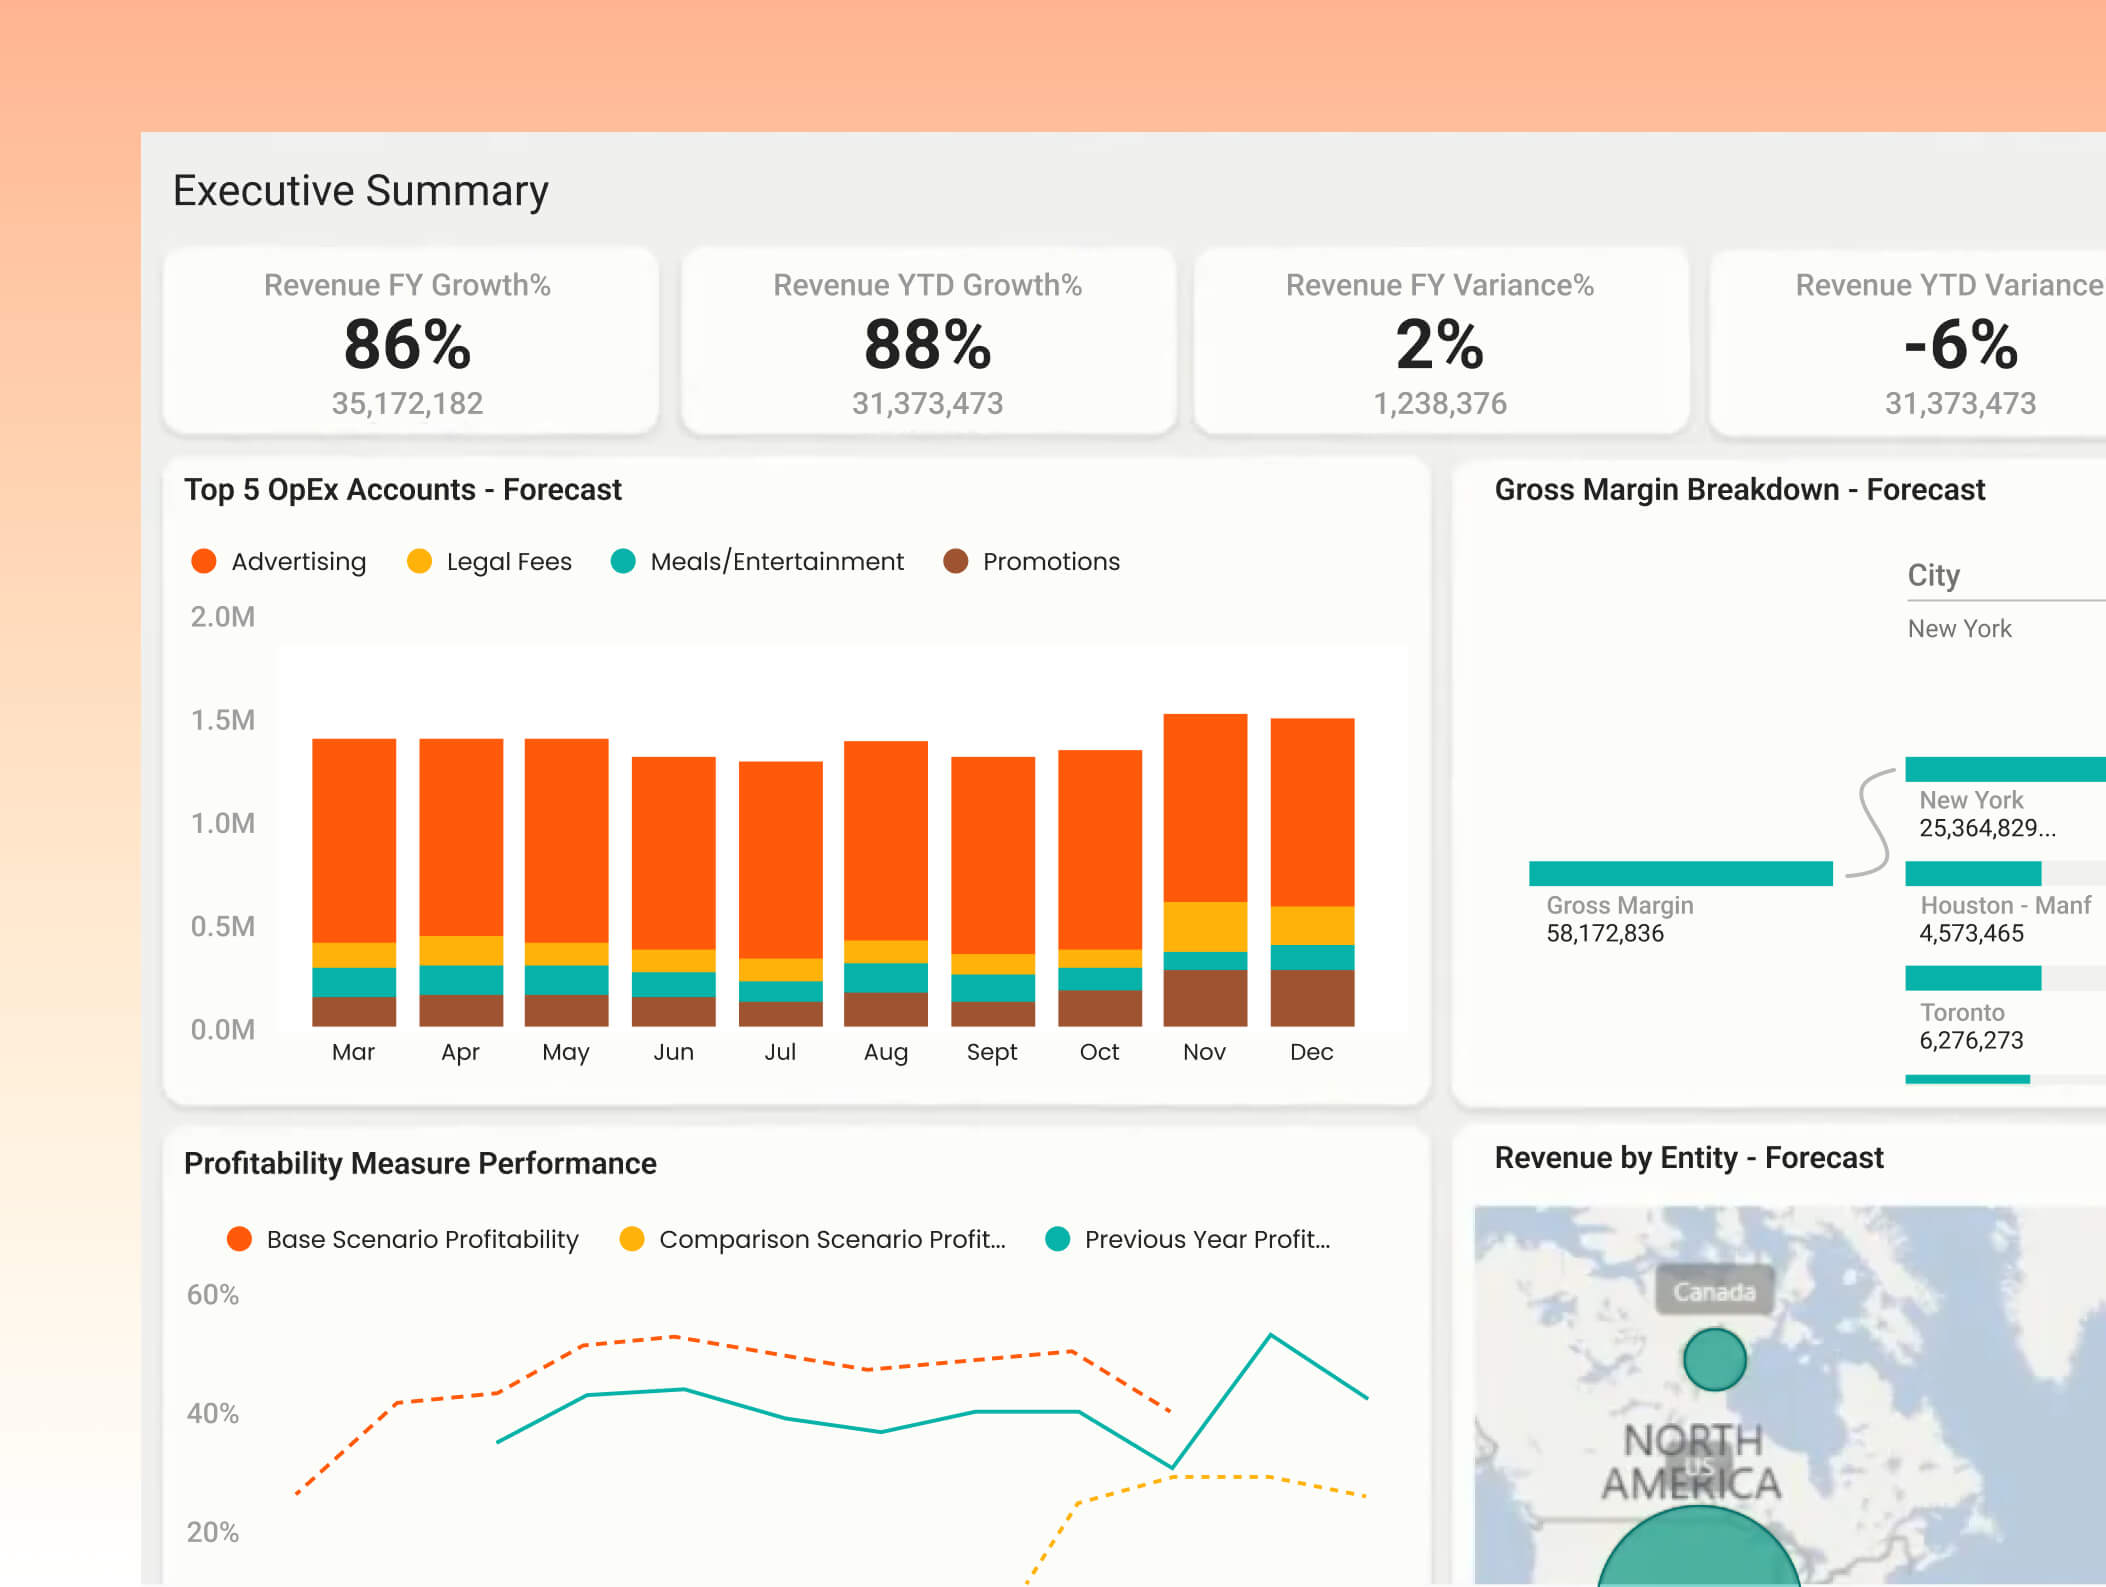Image resolution: width=2106 pixels, height=1587 pixels.
Task: Click Revenue by Entity - Forecast title
Action: point(1689,1158)
